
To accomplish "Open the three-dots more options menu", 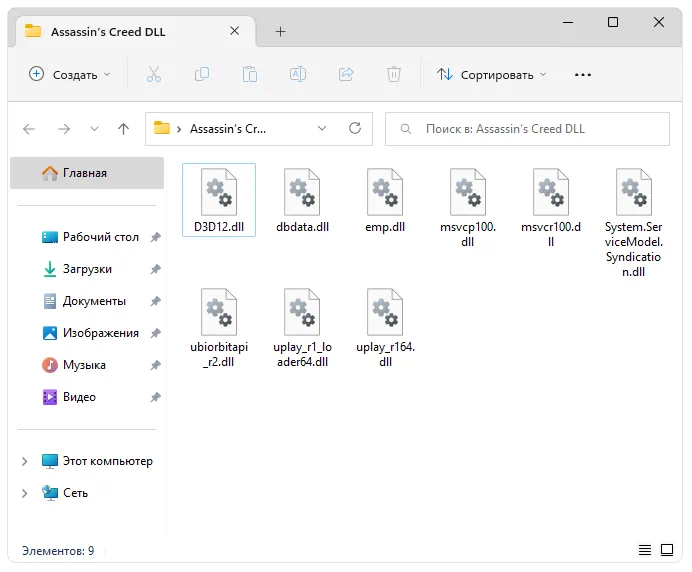I will tap(583, 75).
